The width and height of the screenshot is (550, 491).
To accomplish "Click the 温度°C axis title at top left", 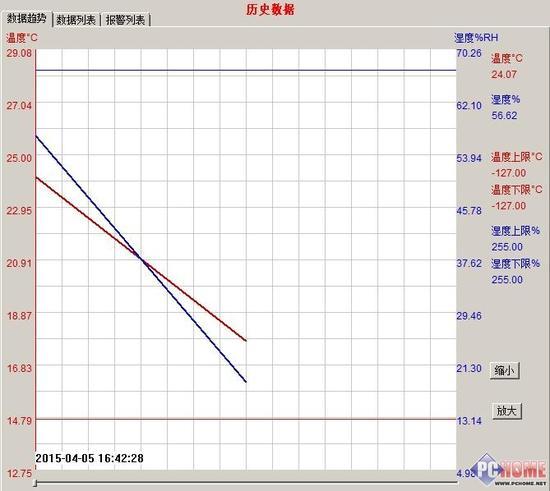I will pyautogui.click(x=21, y=38).
